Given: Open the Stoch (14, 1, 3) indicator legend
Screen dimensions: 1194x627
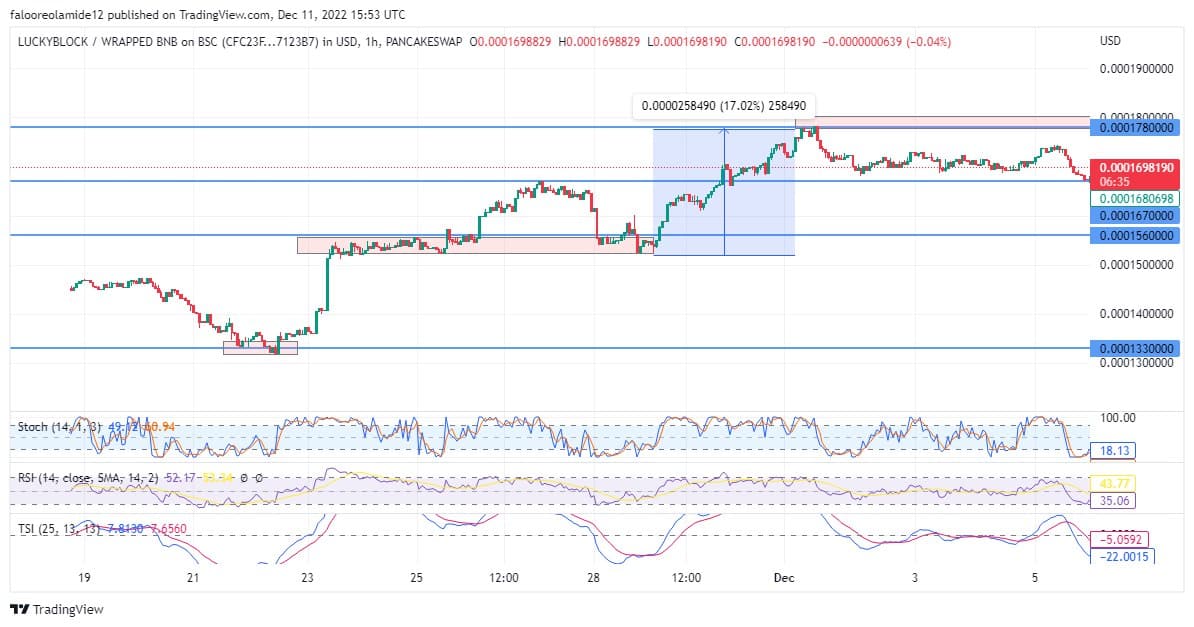Looking at the screenshot, I should click(x=59, y=427).
